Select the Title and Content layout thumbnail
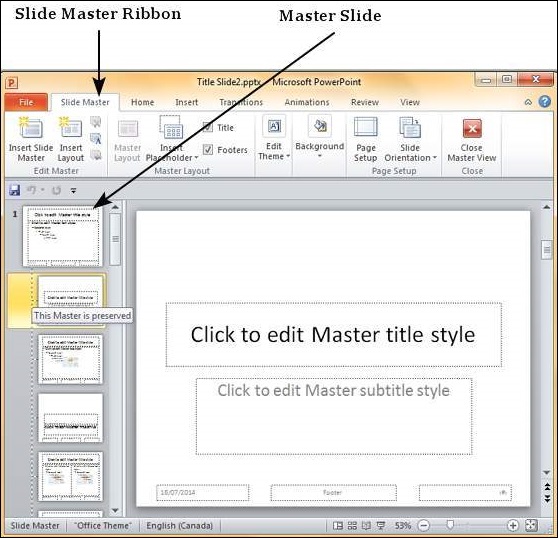Viewport: 558px width, 538px height. (x=70, y=359)
